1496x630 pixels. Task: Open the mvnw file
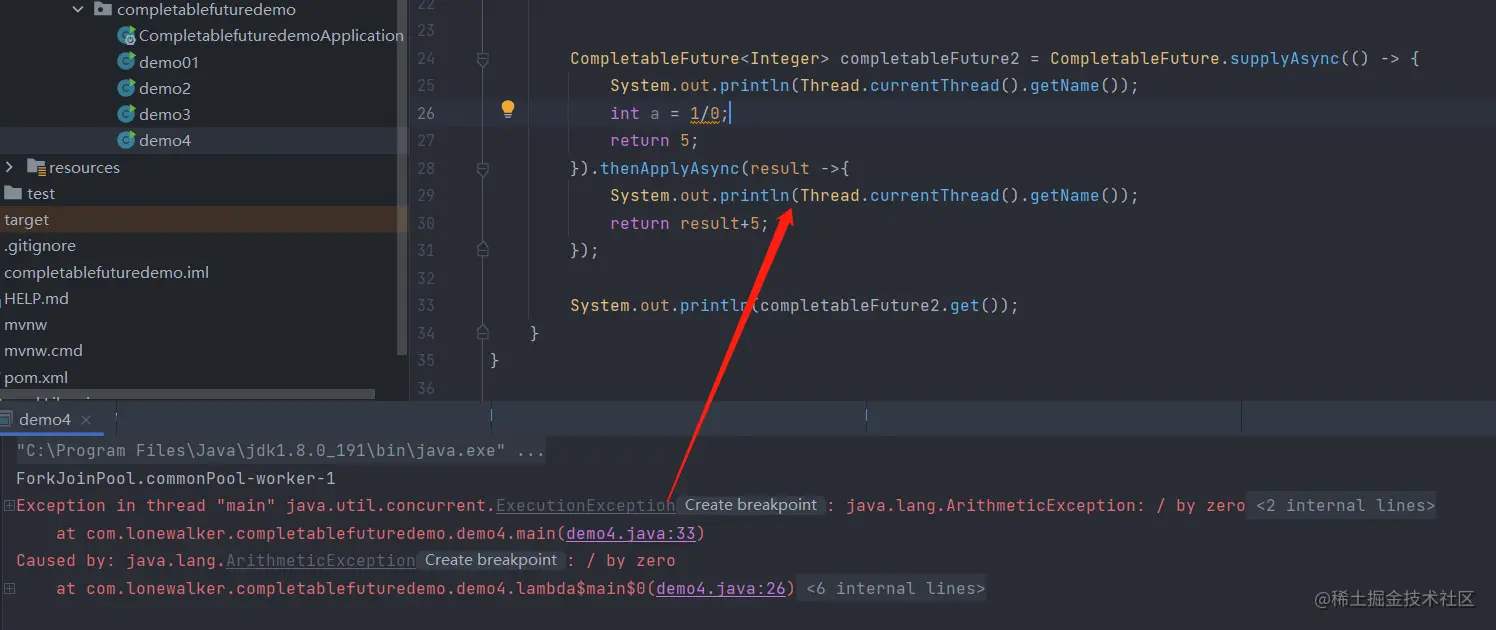coord(25,324)
